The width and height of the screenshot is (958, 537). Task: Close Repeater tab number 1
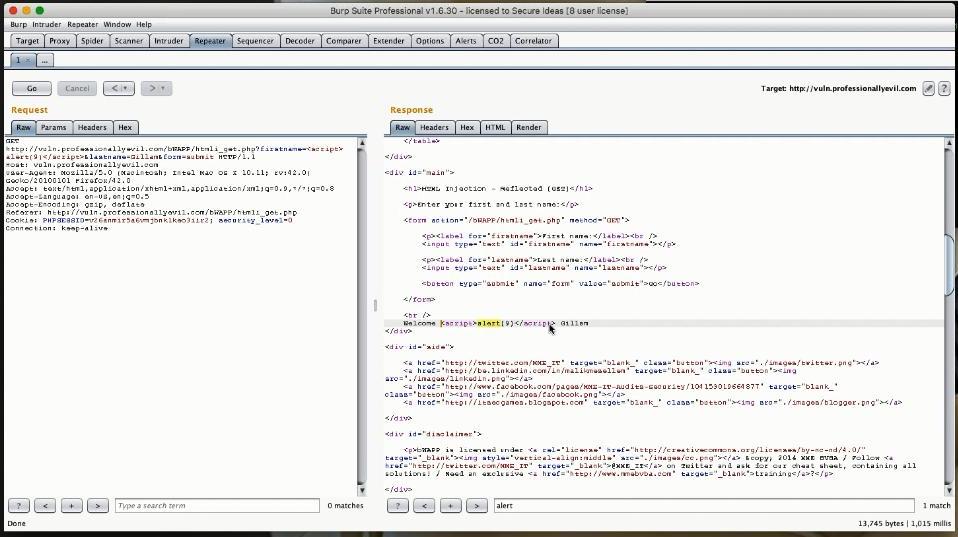pyautogui.click(x=27, y=60)
